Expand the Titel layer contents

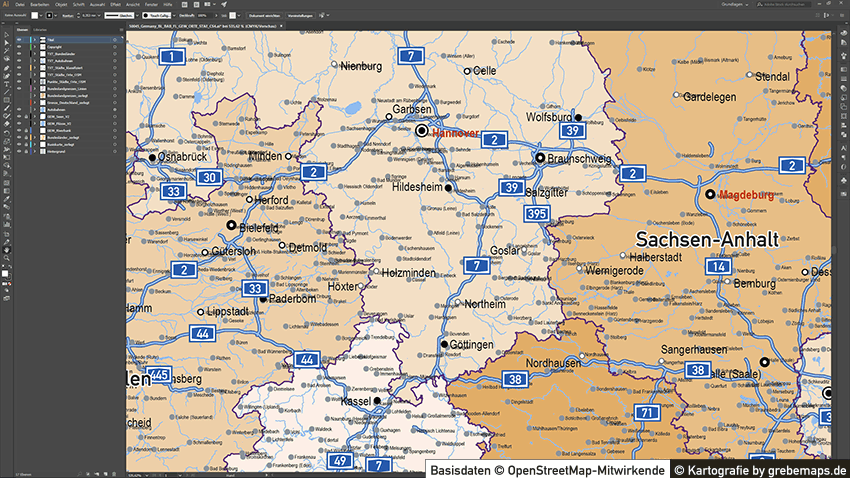(32, 40)
